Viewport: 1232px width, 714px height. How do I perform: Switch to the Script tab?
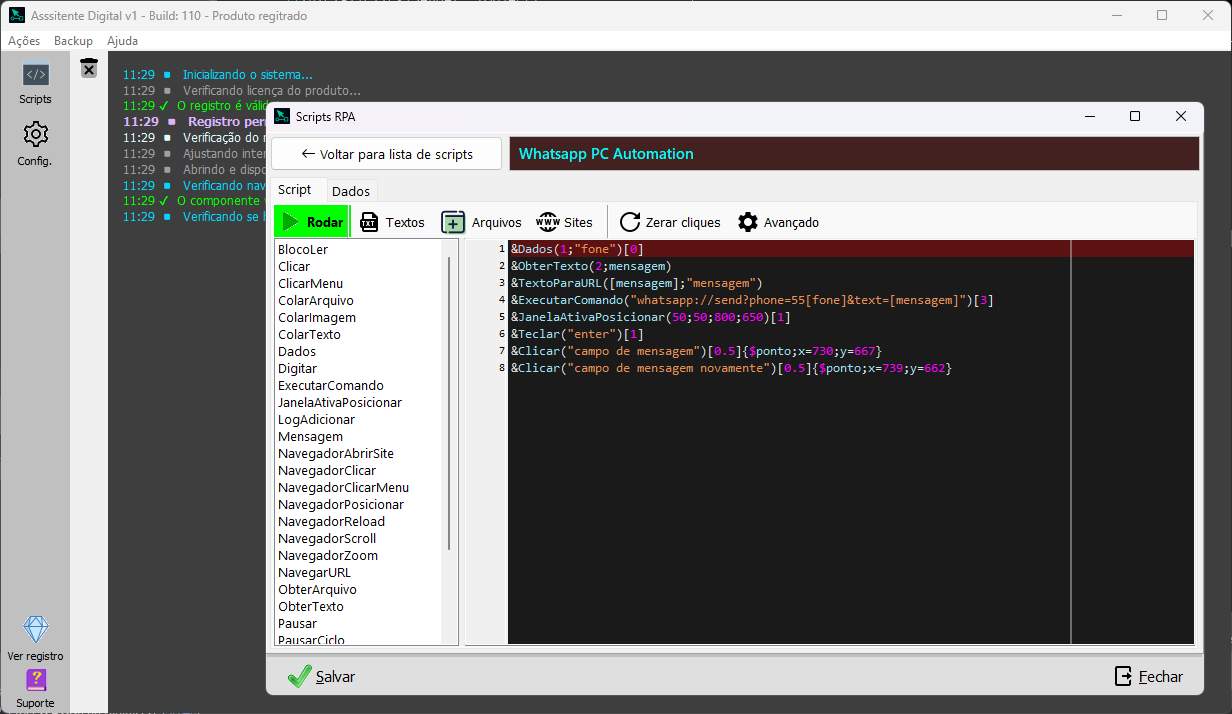click(295, 189)
